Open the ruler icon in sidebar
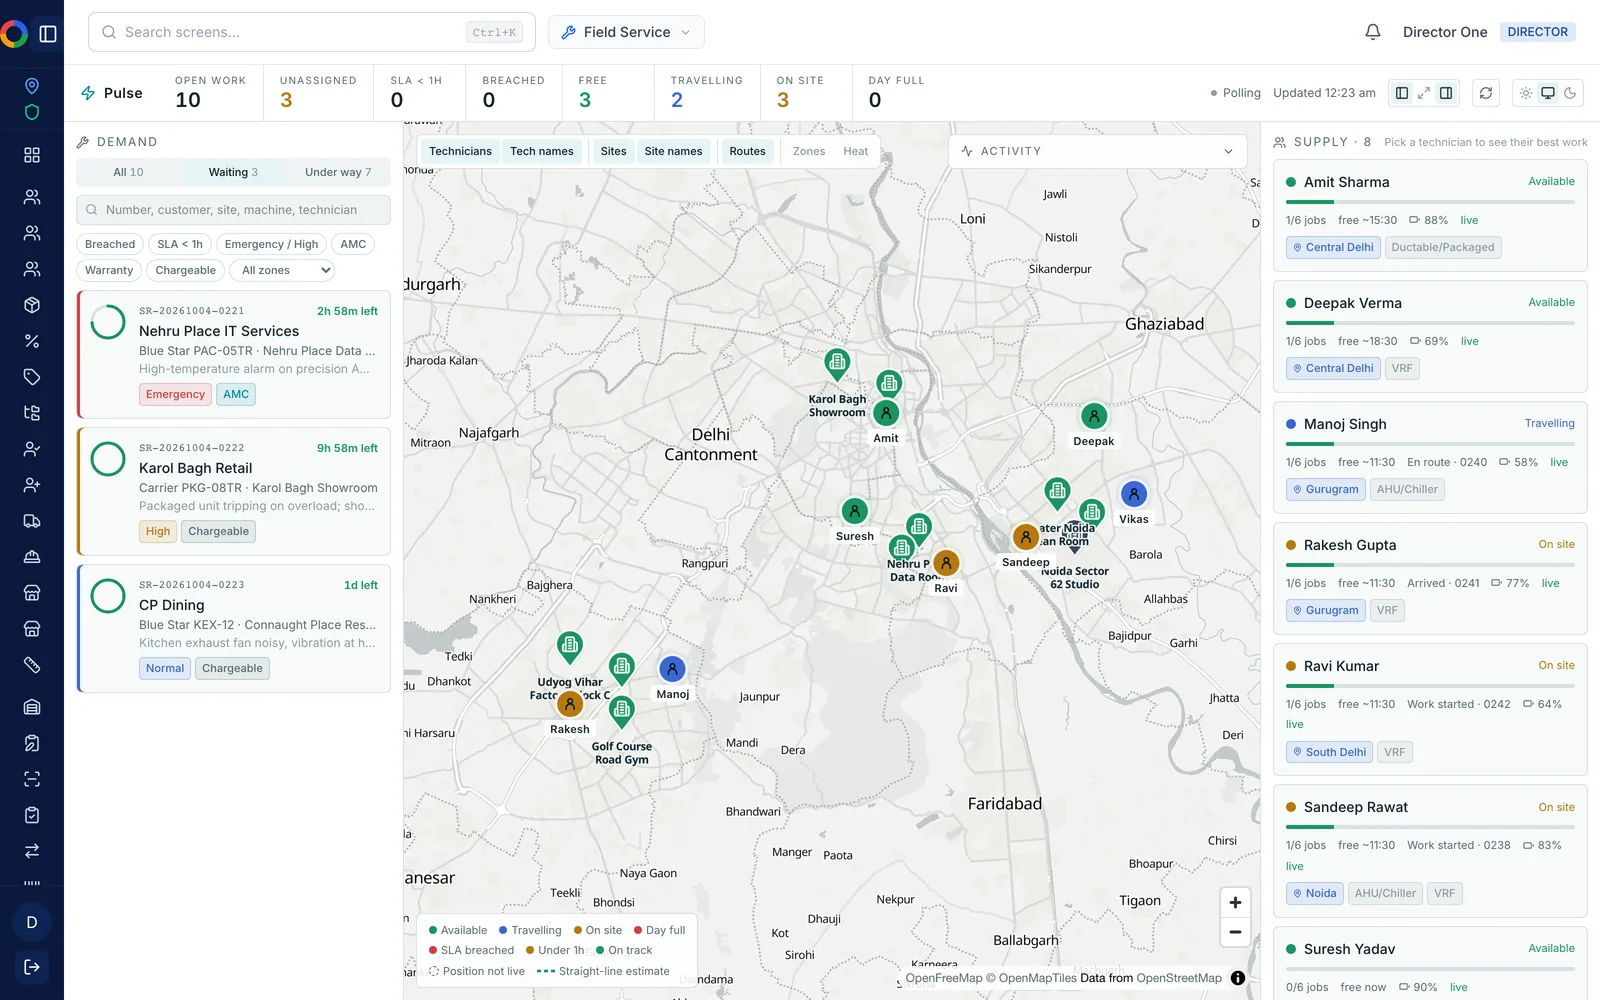1600x1000 pixels. click(x=32, y=665)
